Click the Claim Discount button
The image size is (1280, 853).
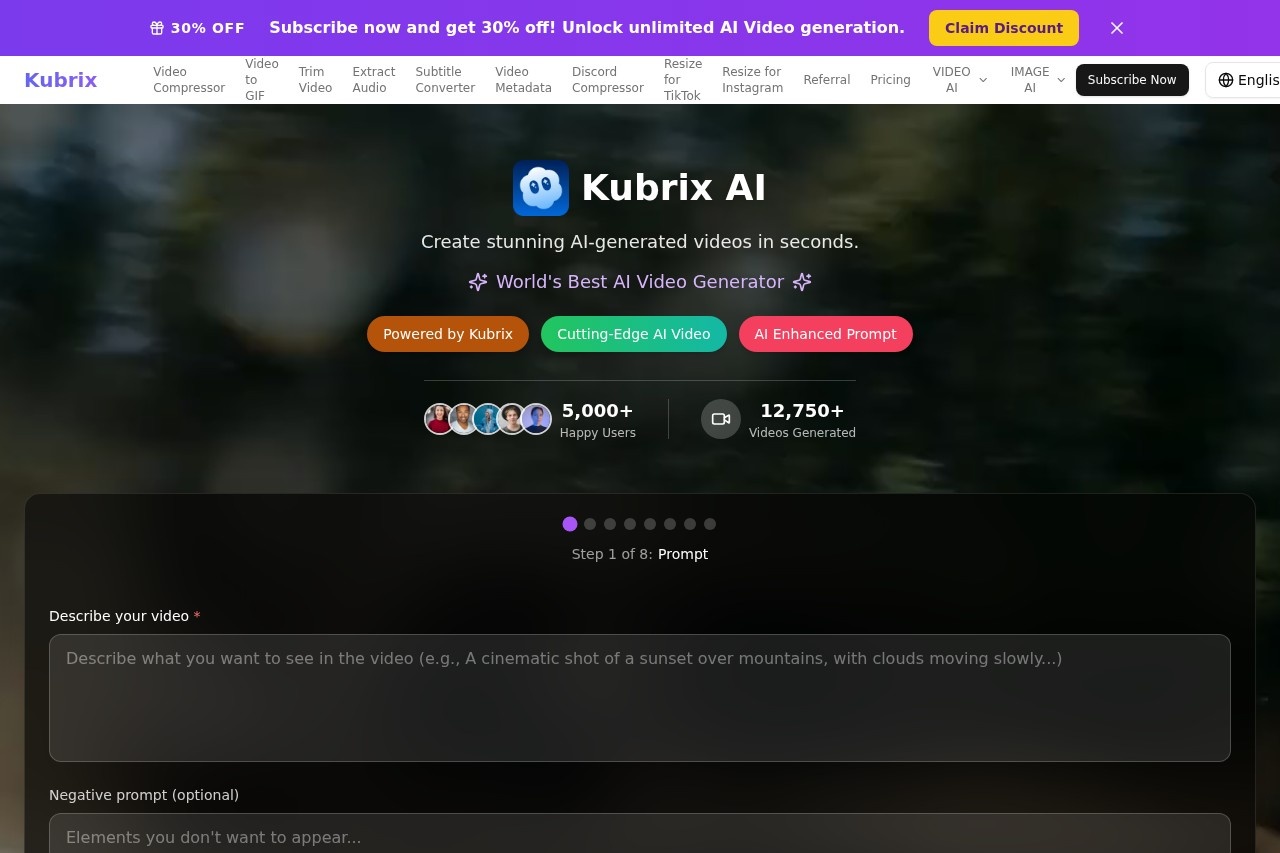1003,28
